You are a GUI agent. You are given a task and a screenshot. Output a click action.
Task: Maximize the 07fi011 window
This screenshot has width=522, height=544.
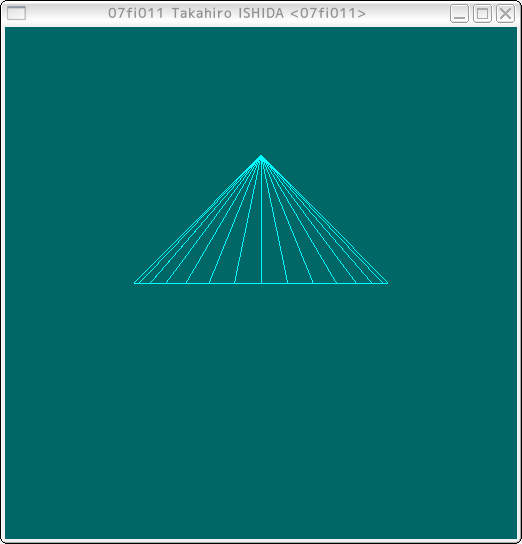point(482,14)
